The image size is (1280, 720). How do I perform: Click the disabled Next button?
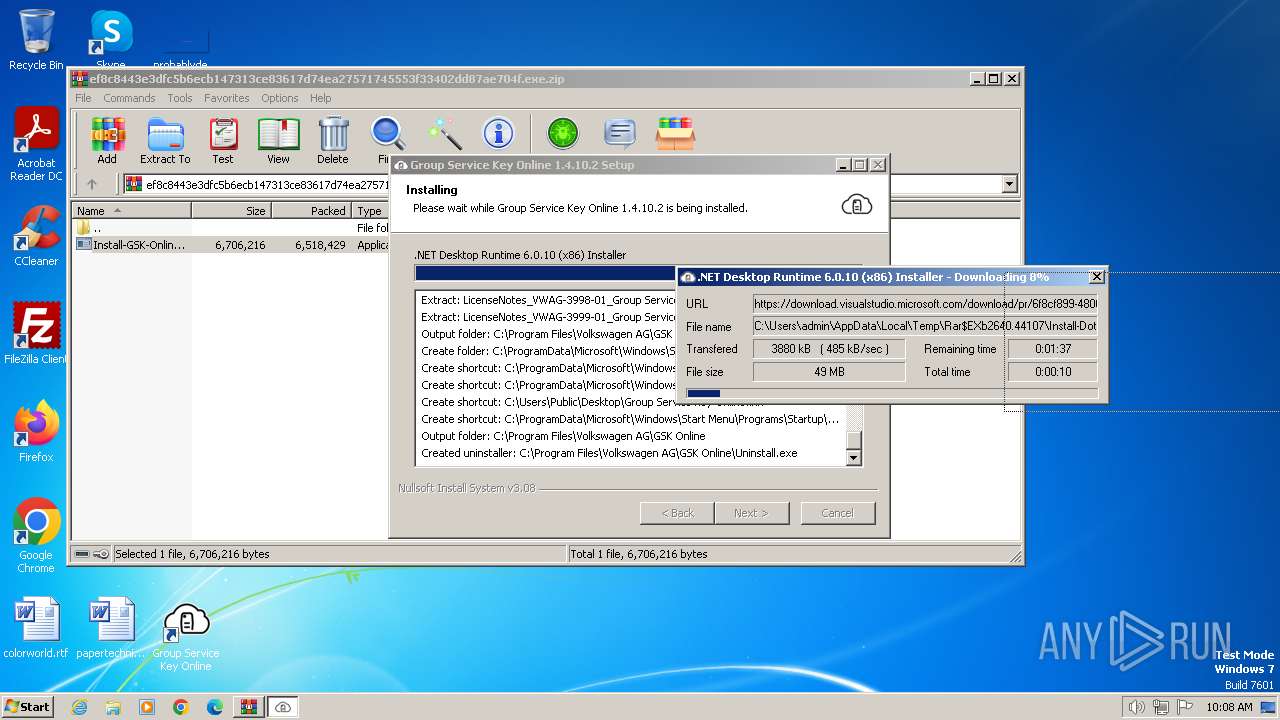[751, 513]
